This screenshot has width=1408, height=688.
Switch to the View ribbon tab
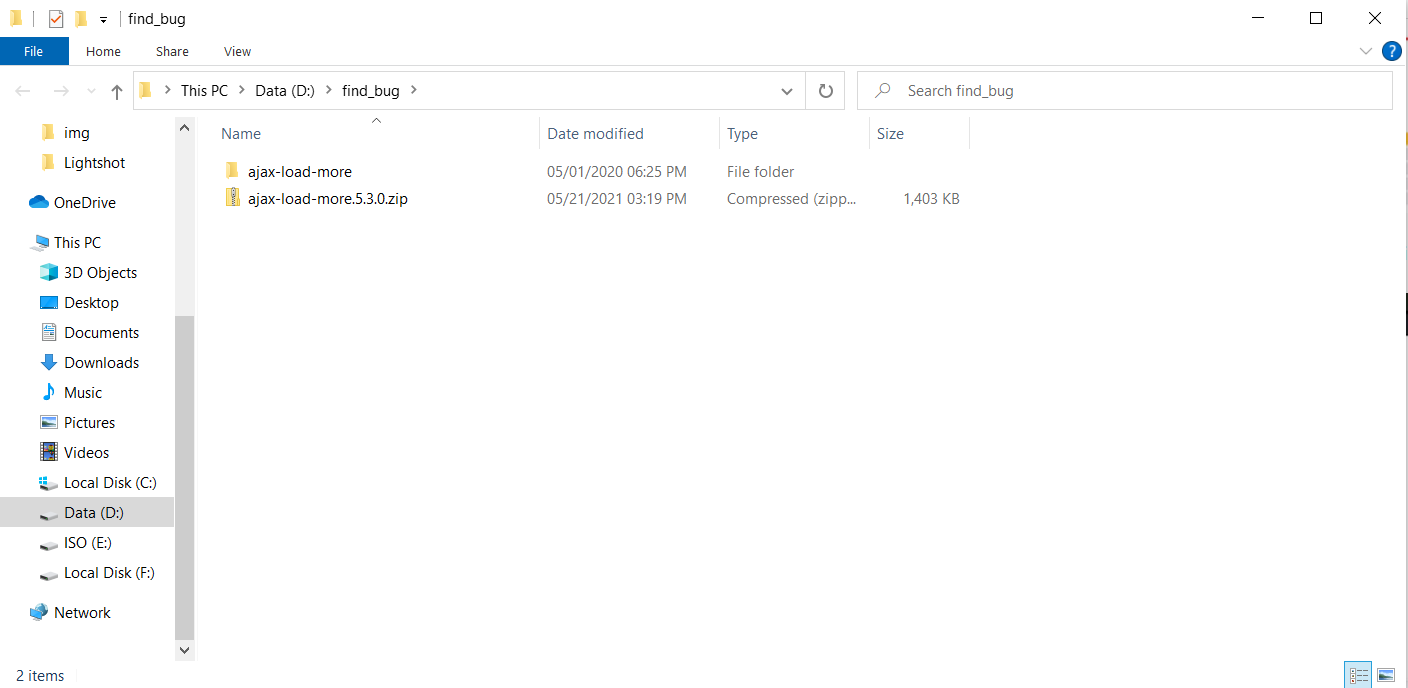237,51
